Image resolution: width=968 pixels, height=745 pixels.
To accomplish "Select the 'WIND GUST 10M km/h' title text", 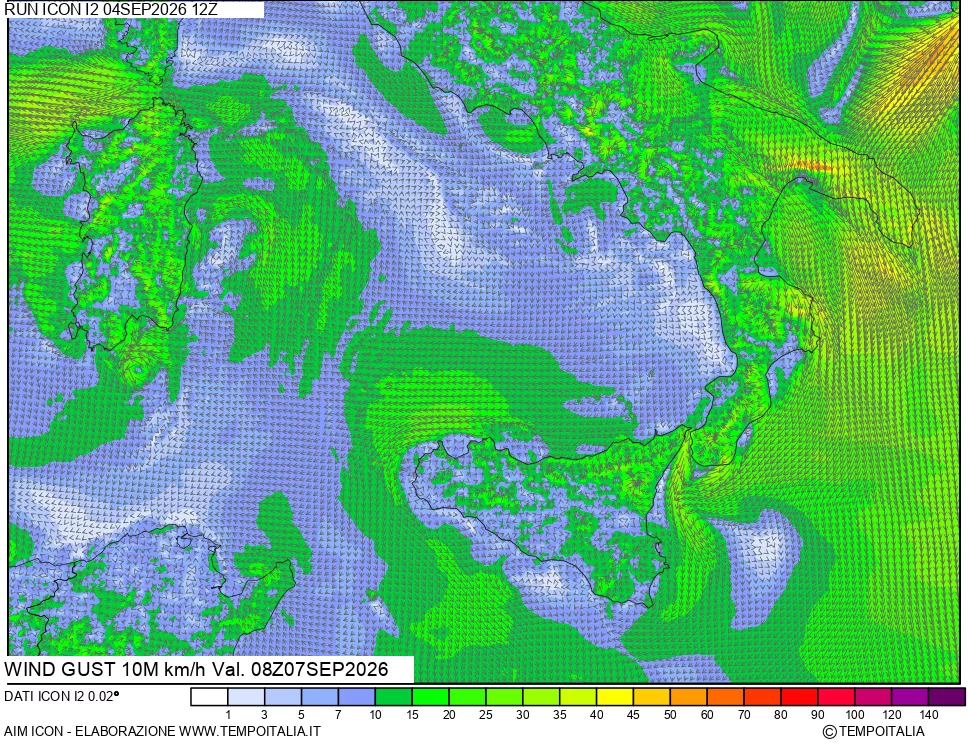I will coord(106,669).
